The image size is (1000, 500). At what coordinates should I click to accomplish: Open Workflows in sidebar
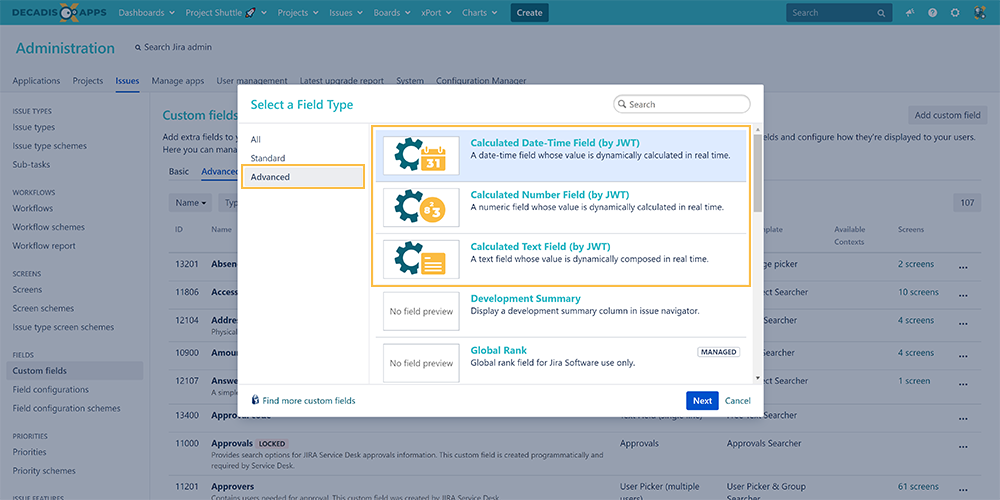point(33,208)
